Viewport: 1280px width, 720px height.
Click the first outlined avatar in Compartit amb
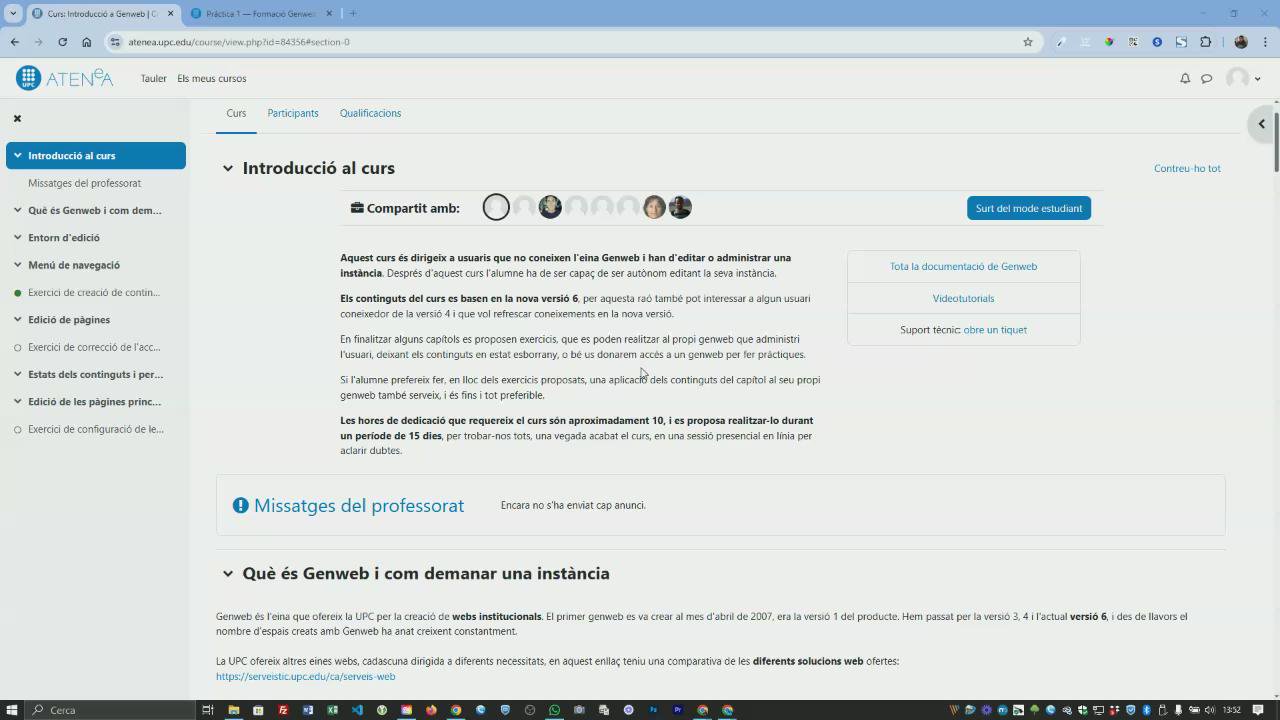pos(496,207)
